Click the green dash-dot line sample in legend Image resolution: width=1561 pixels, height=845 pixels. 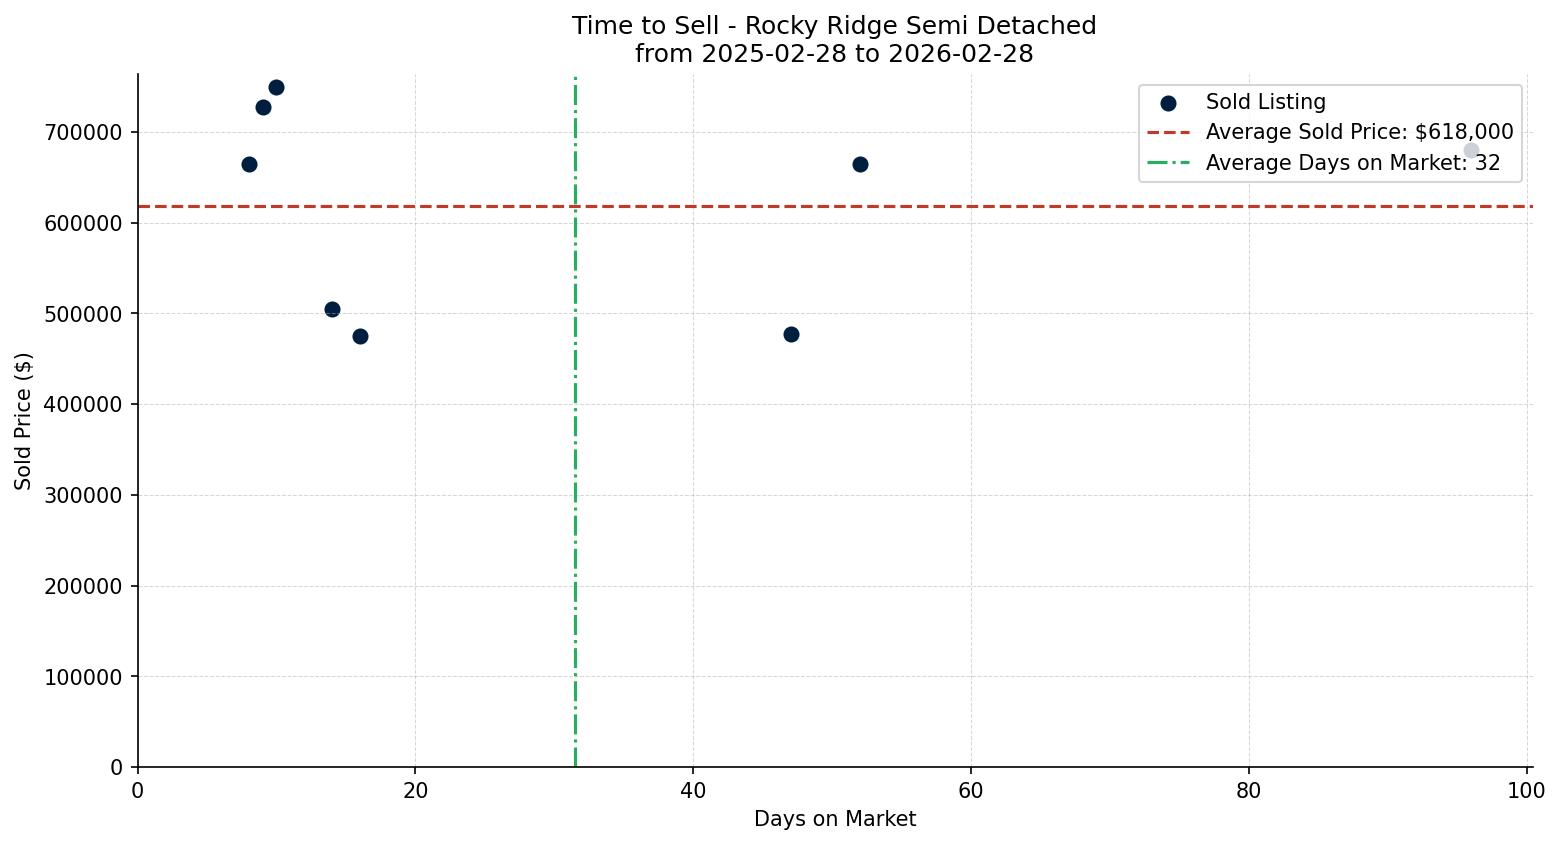[1168, 163]
